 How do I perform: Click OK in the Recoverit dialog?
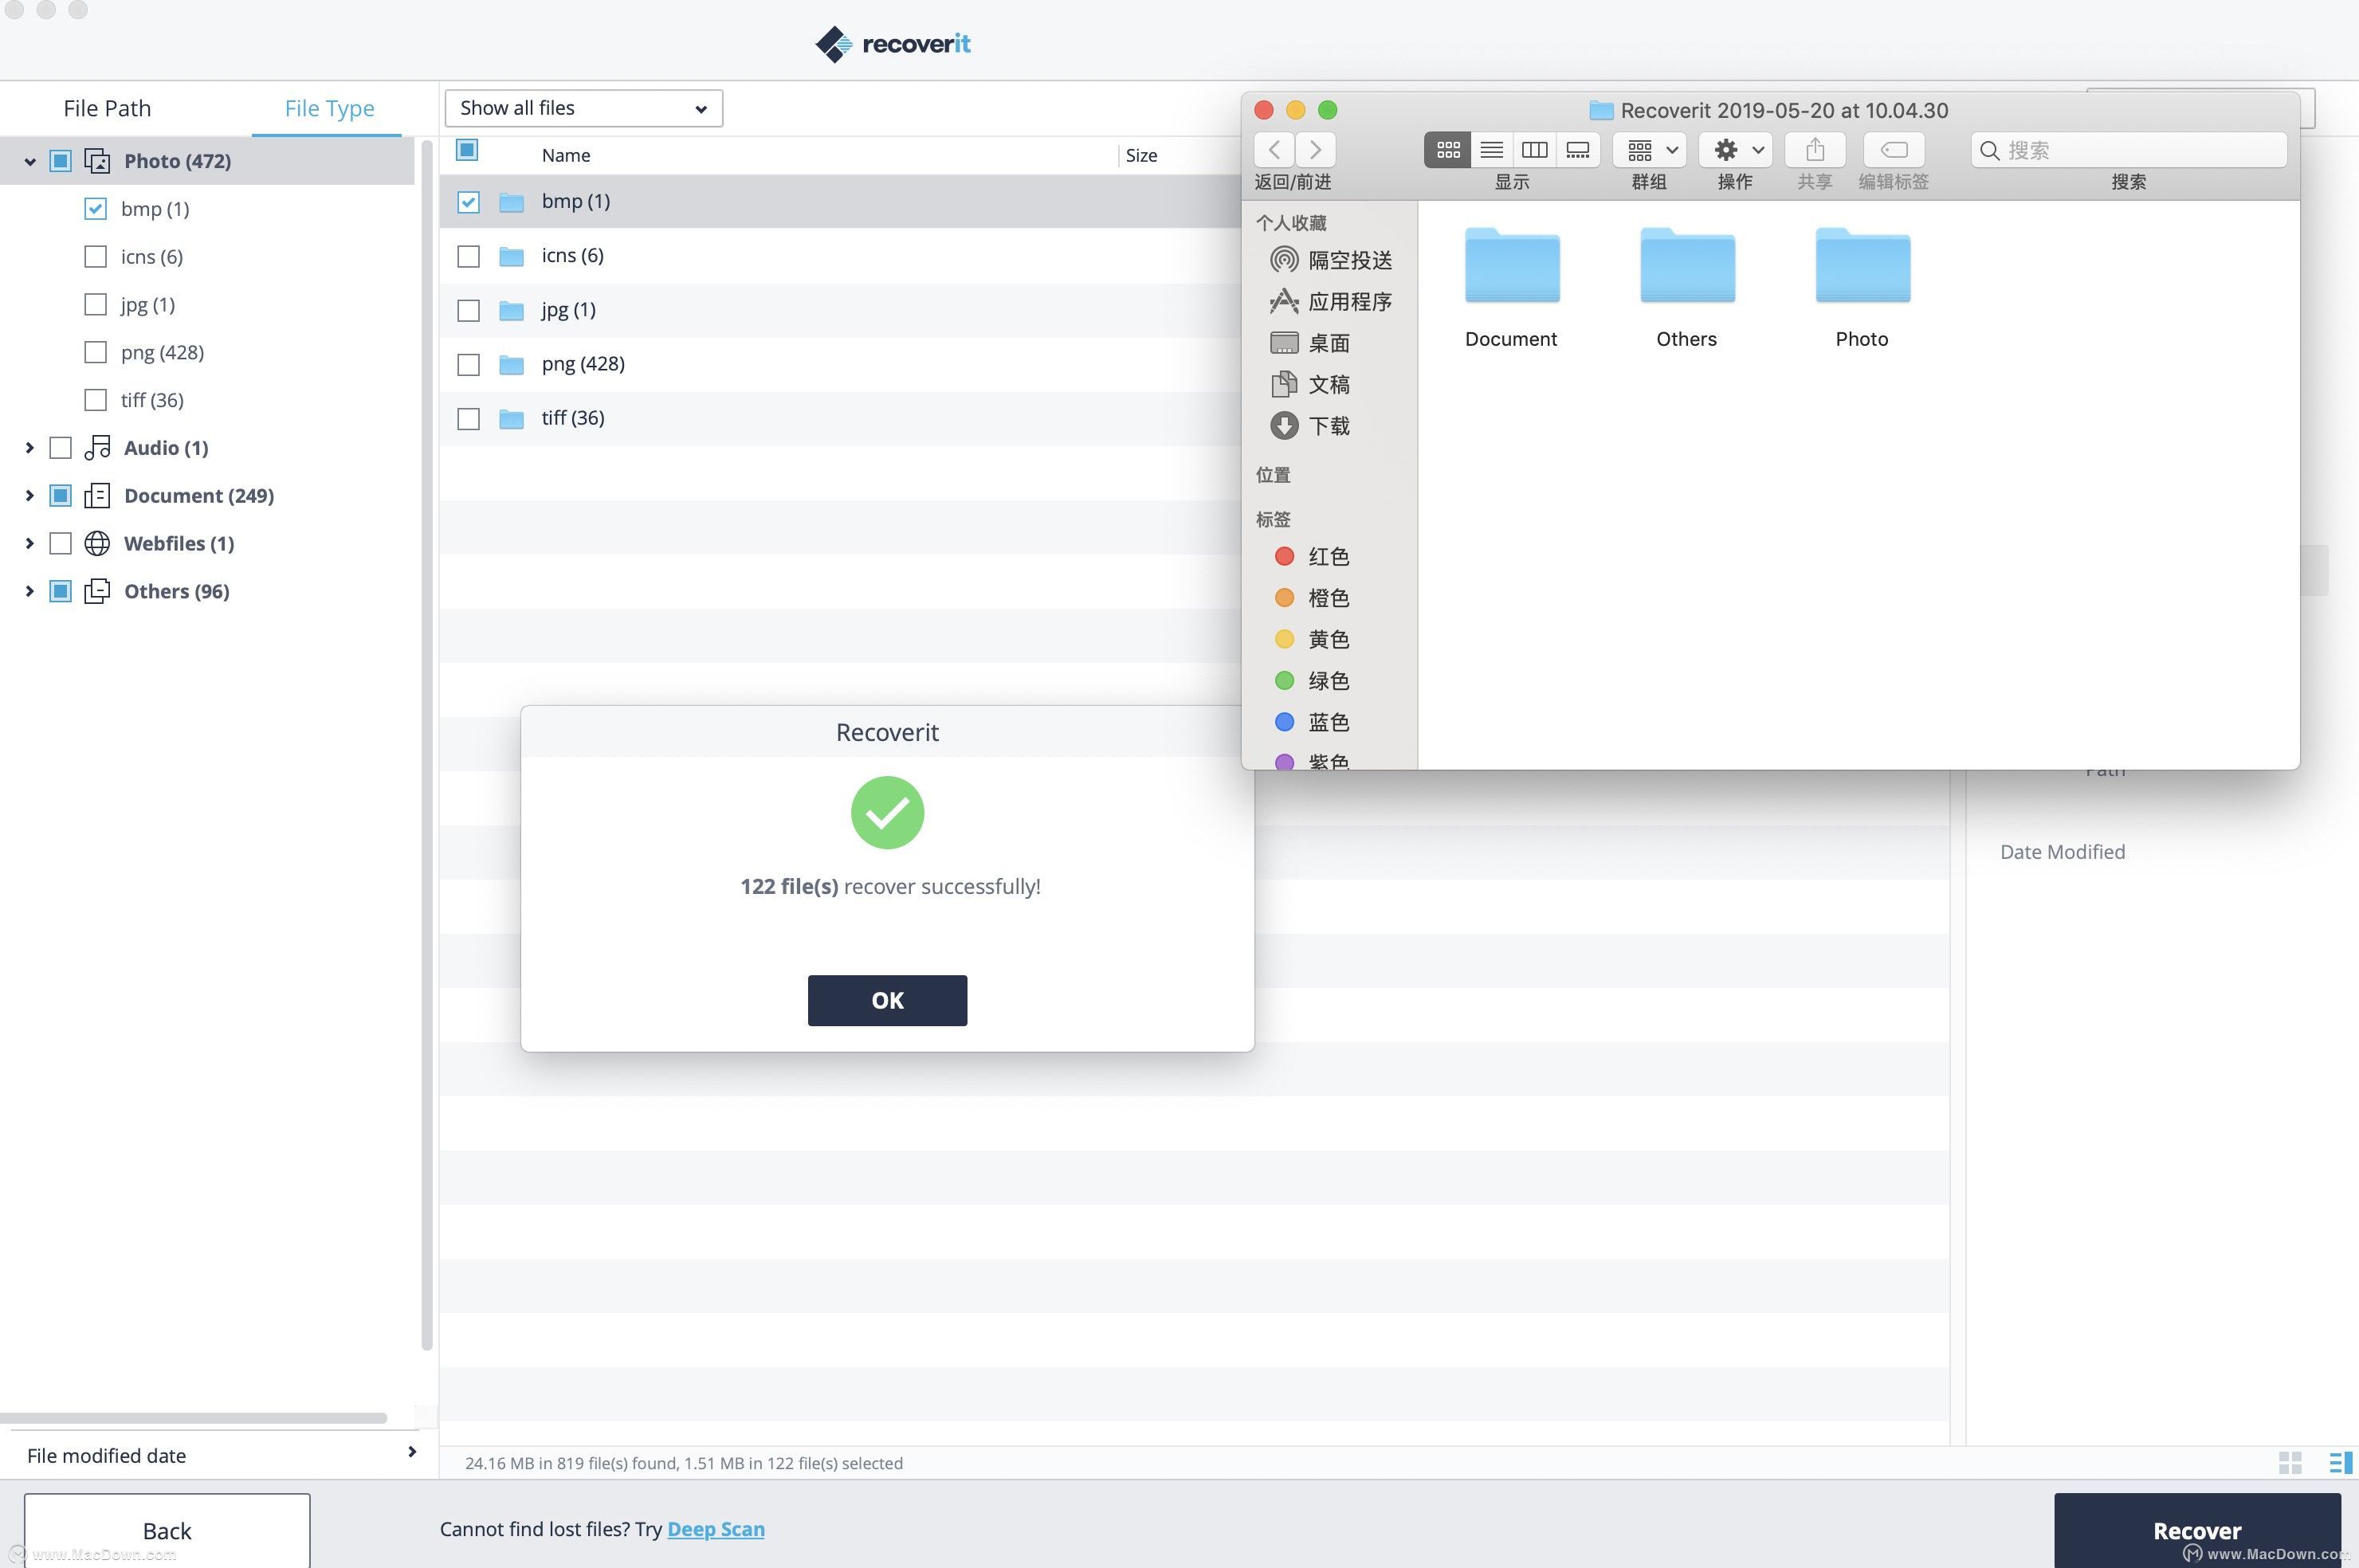pos(887,1000)
